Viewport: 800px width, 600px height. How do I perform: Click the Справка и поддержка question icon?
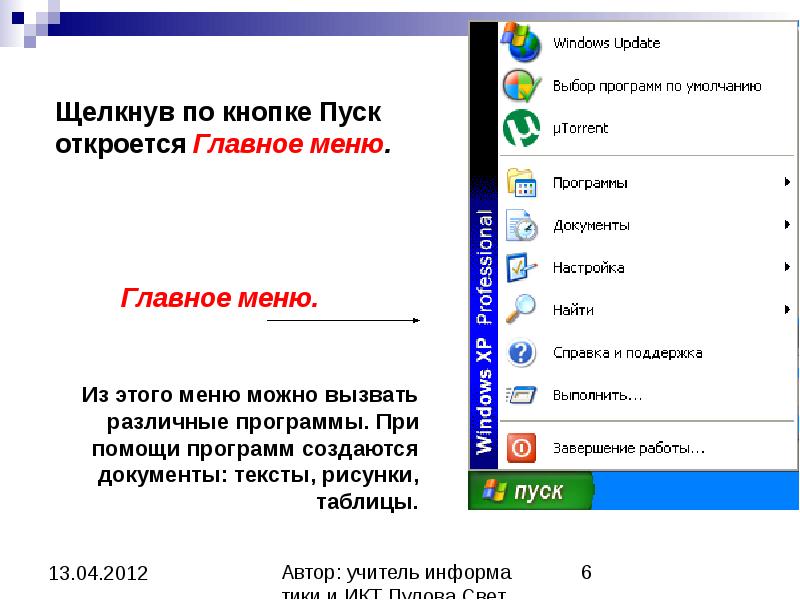pos(521,352)
